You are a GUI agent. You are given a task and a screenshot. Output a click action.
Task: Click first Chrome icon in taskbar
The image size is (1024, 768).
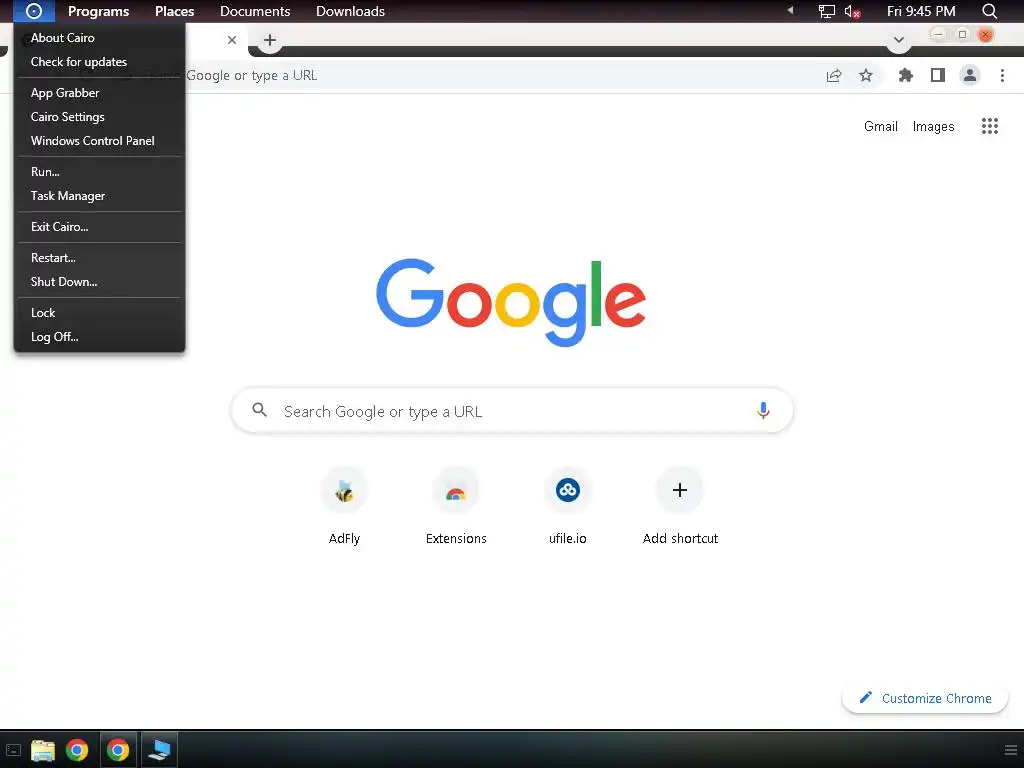(77, 750)
